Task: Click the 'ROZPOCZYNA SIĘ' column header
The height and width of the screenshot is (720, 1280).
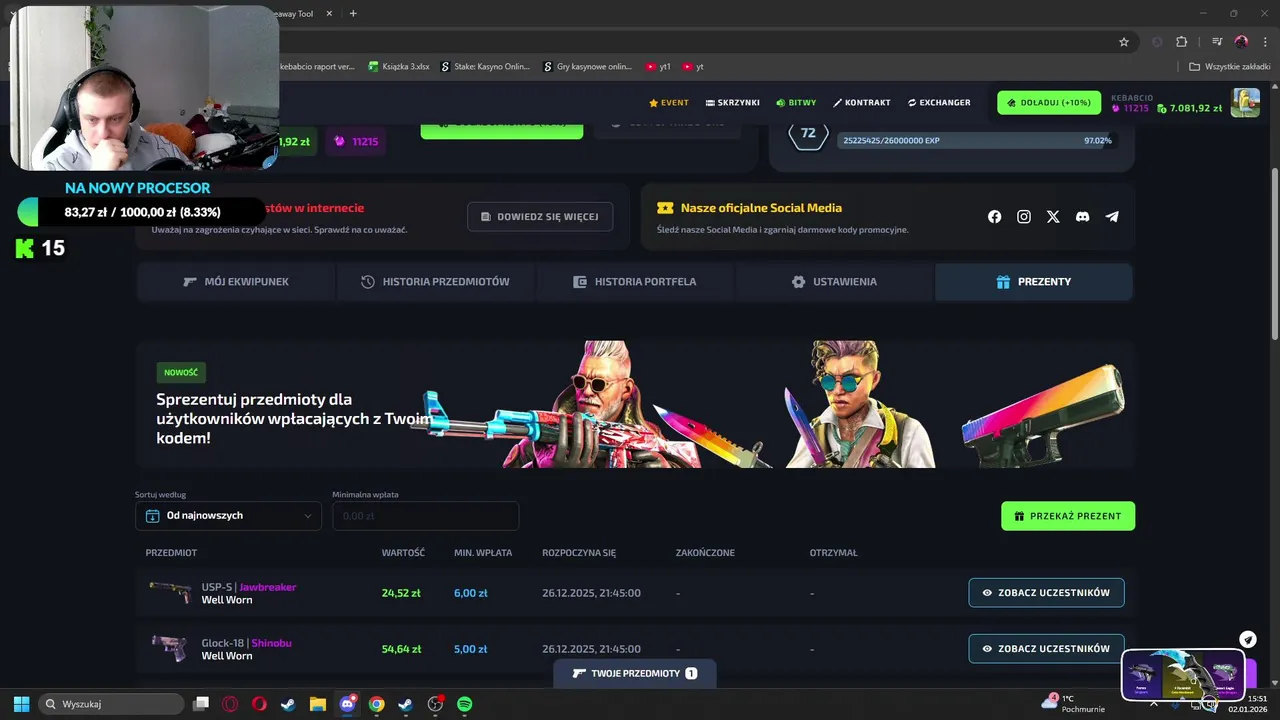Action: (579, 553)
